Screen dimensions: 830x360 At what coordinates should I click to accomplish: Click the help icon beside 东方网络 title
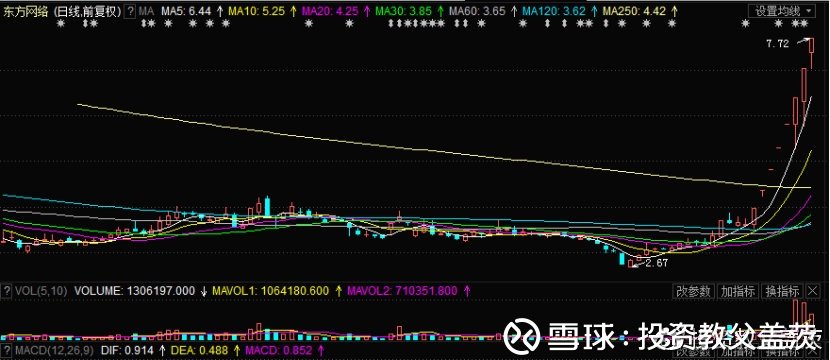pos(130,11)
